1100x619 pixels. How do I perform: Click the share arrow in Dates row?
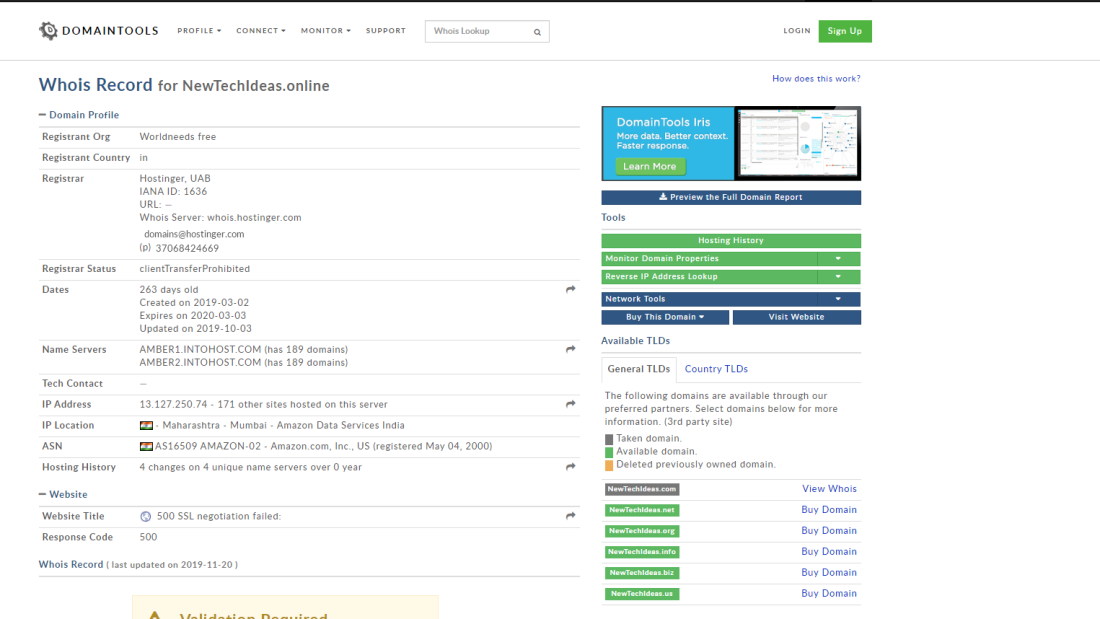pos(570,289)
